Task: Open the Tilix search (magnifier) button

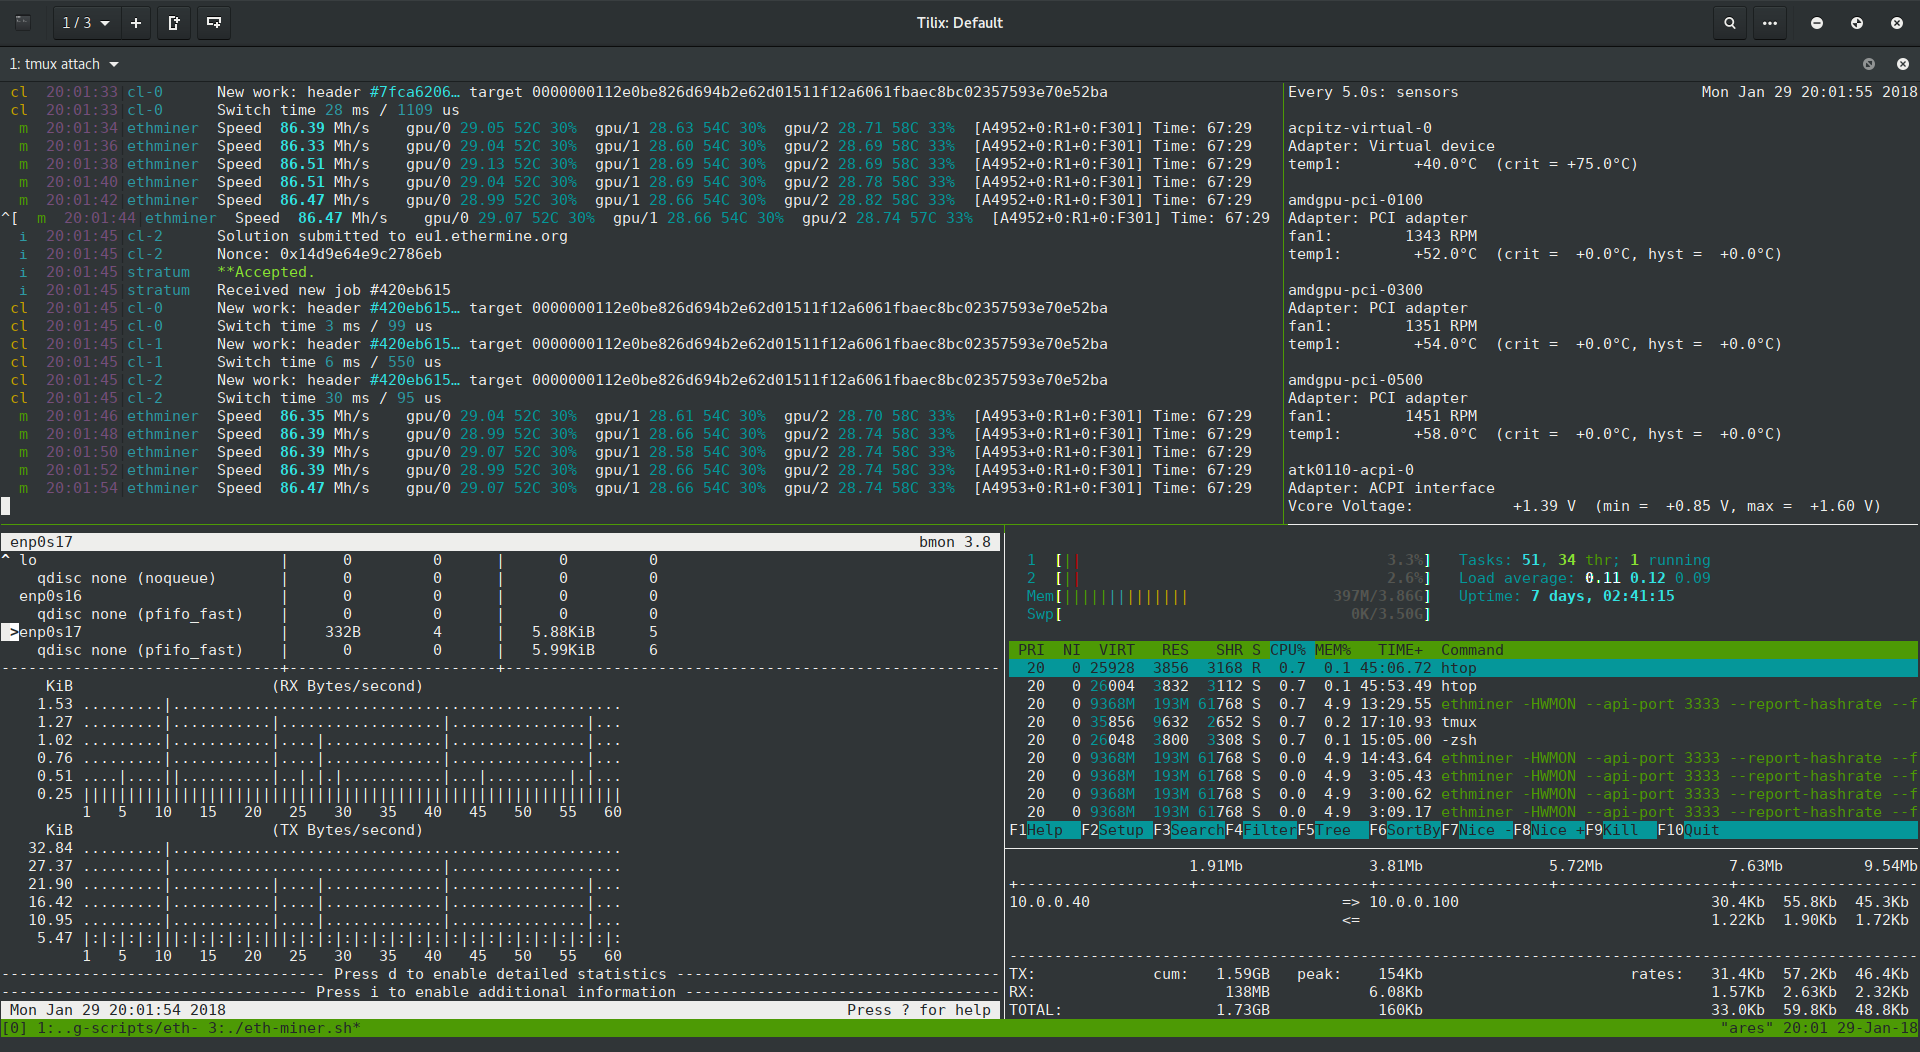Action: coord(1729,22)
